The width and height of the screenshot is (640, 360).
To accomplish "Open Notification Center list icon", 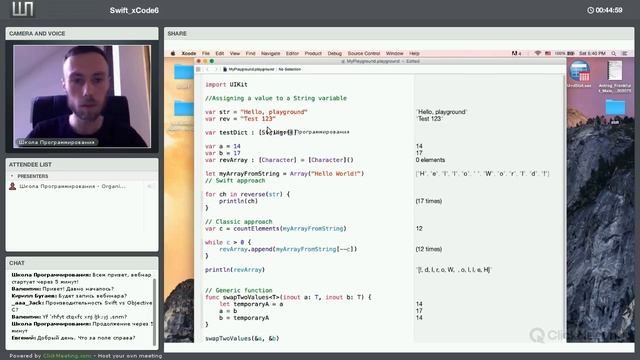I will (624, 53).
